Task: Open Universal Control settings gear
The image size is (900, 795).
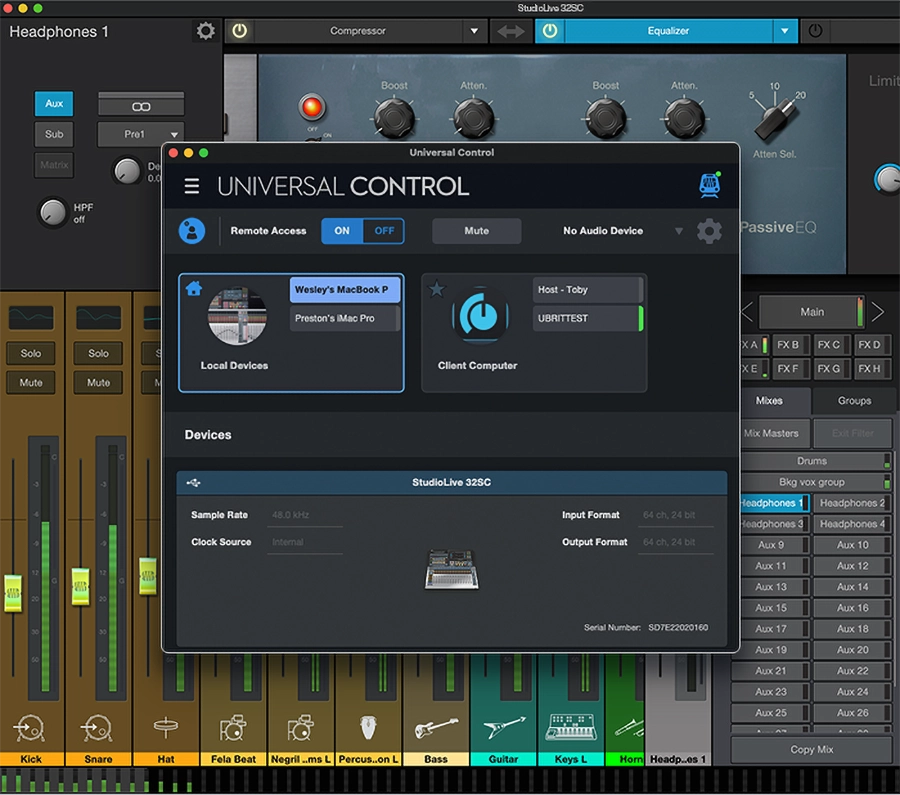Action: point(709,231)
